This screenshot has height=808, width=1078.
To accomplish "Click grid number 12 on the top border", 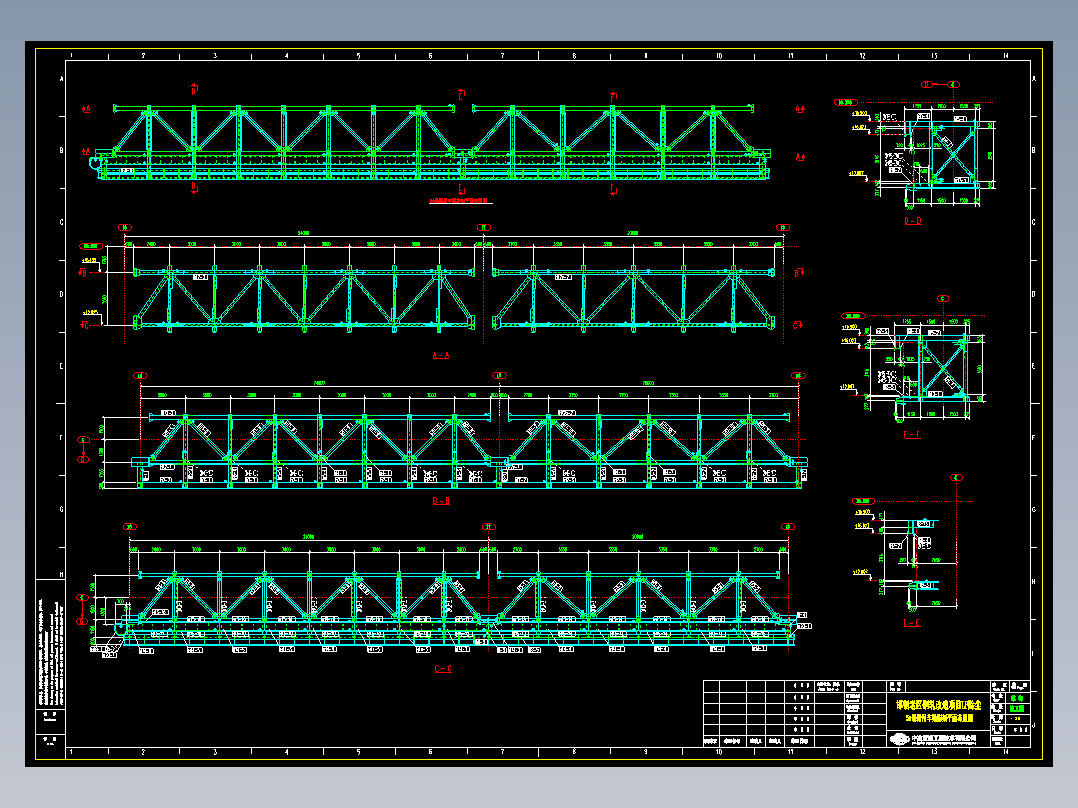I will [x=862, y=56].
